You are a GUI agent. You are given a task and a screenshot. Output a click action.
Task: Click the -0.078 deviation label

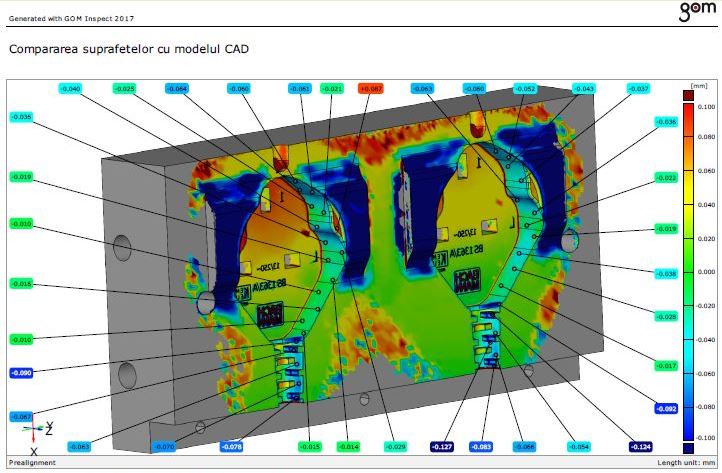[x=231, y=446]
